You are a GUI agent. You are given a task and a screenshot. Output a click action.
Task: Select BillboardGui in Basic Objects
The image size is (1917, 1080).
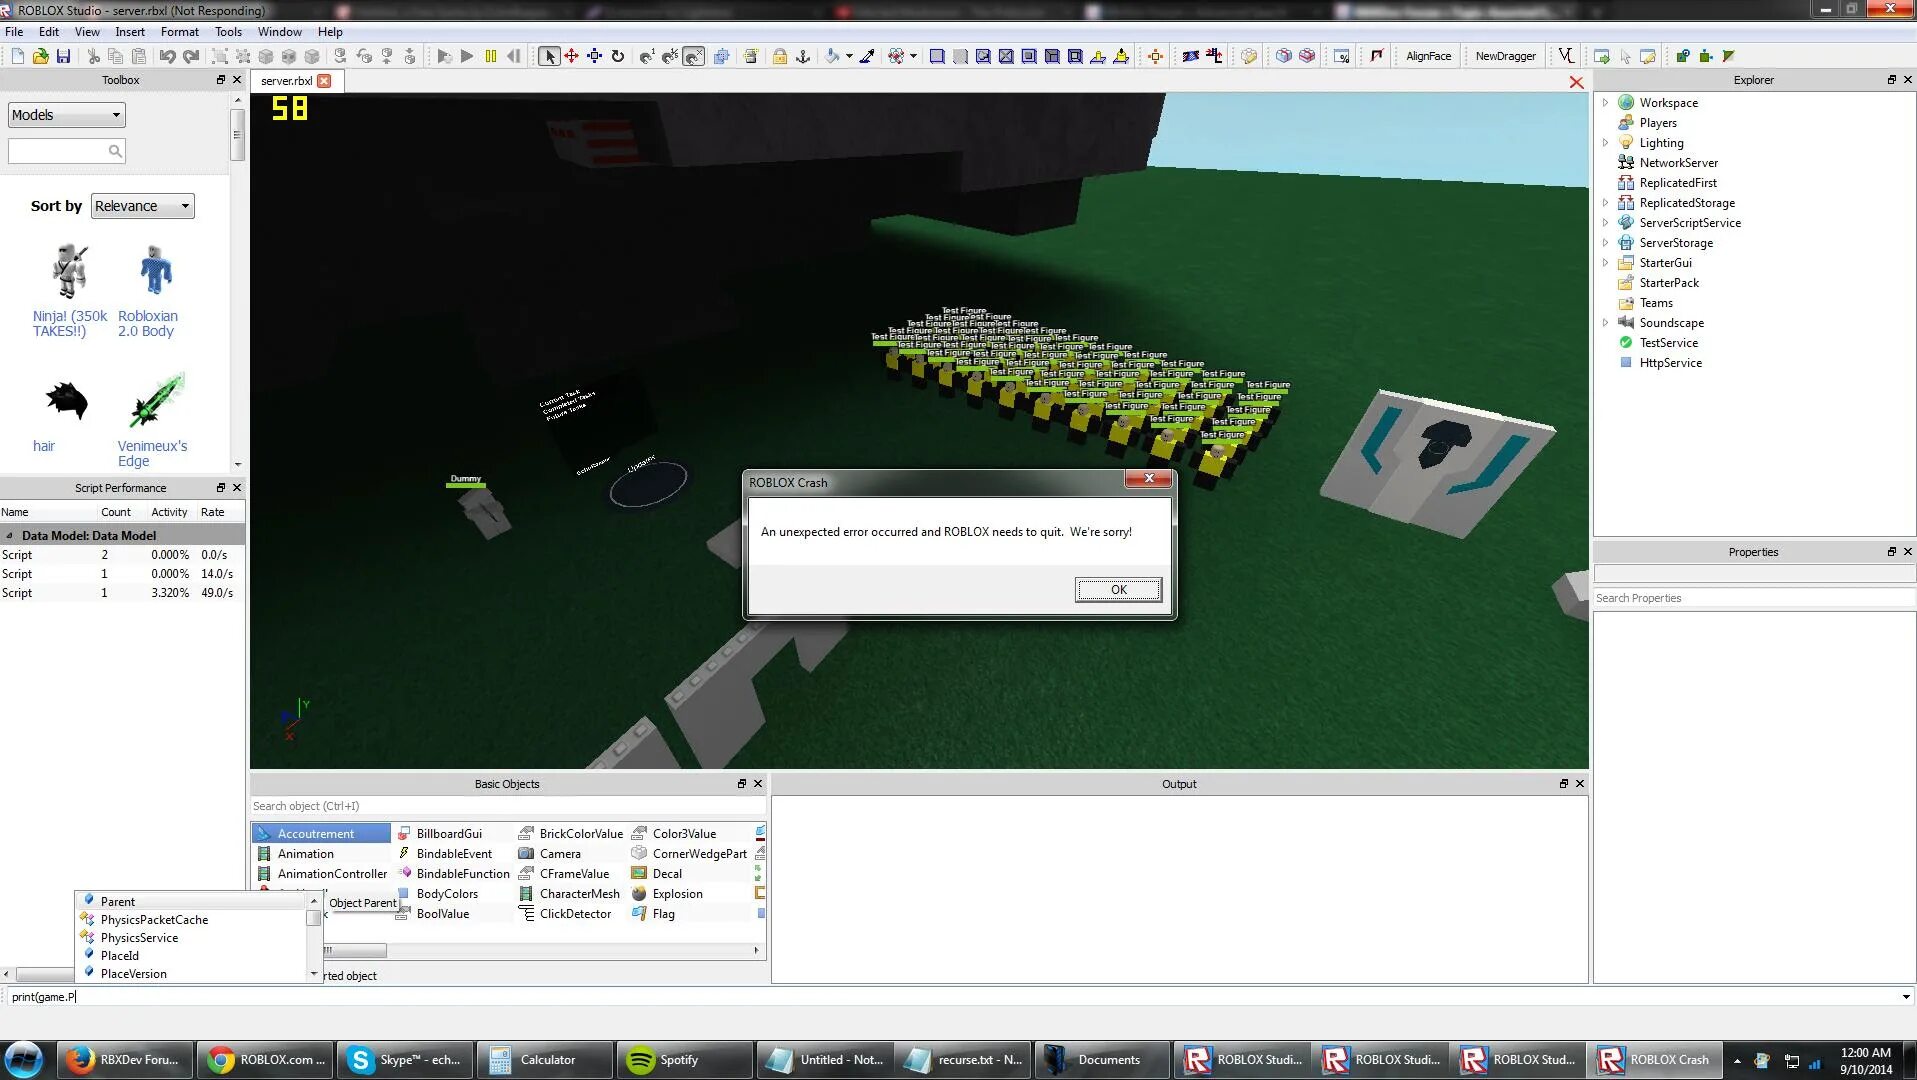pos(449,834)
